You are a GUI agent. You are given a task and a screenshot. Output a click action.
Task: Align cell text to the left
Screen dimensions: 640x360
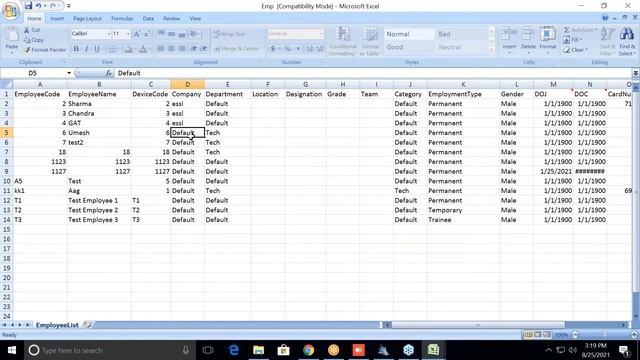161,49
